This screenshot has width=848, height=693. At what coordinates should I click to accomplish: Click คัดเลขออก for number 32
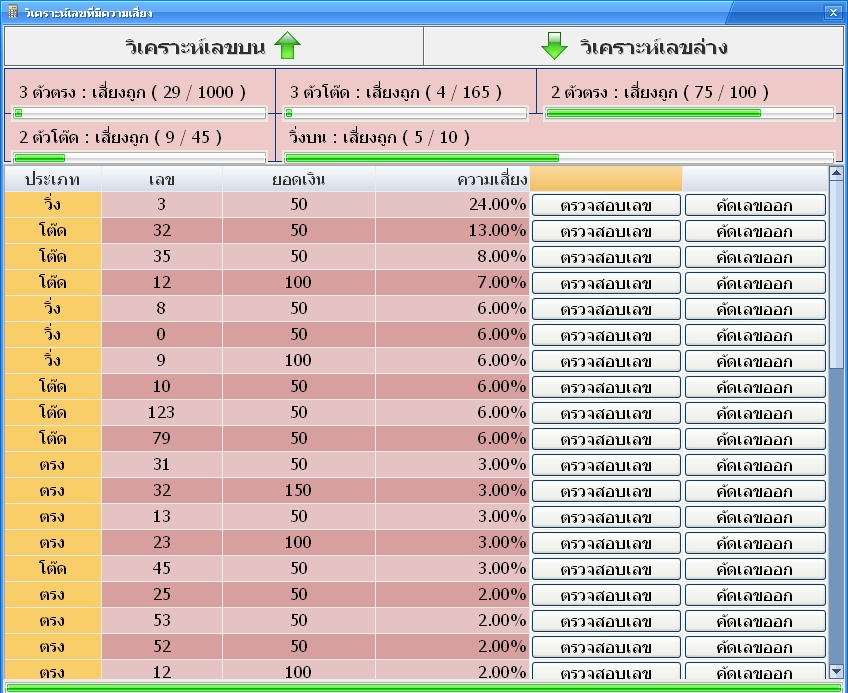pos(753,231)
